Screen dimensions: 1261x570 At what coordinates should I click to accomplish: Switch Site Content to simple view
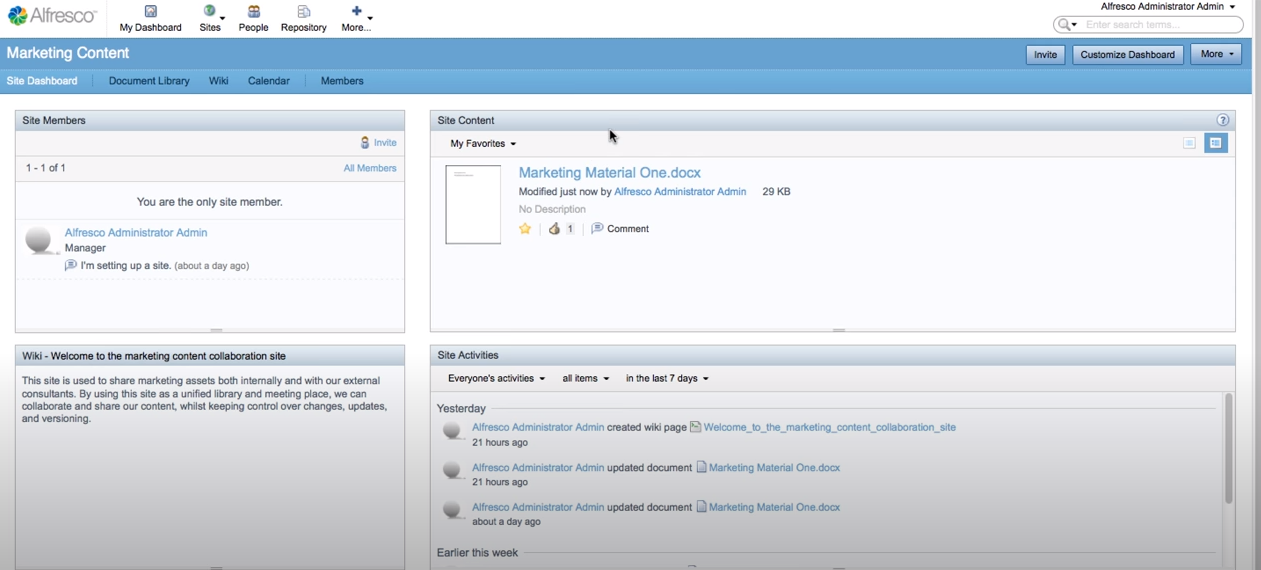click(x=1189, y=143)
